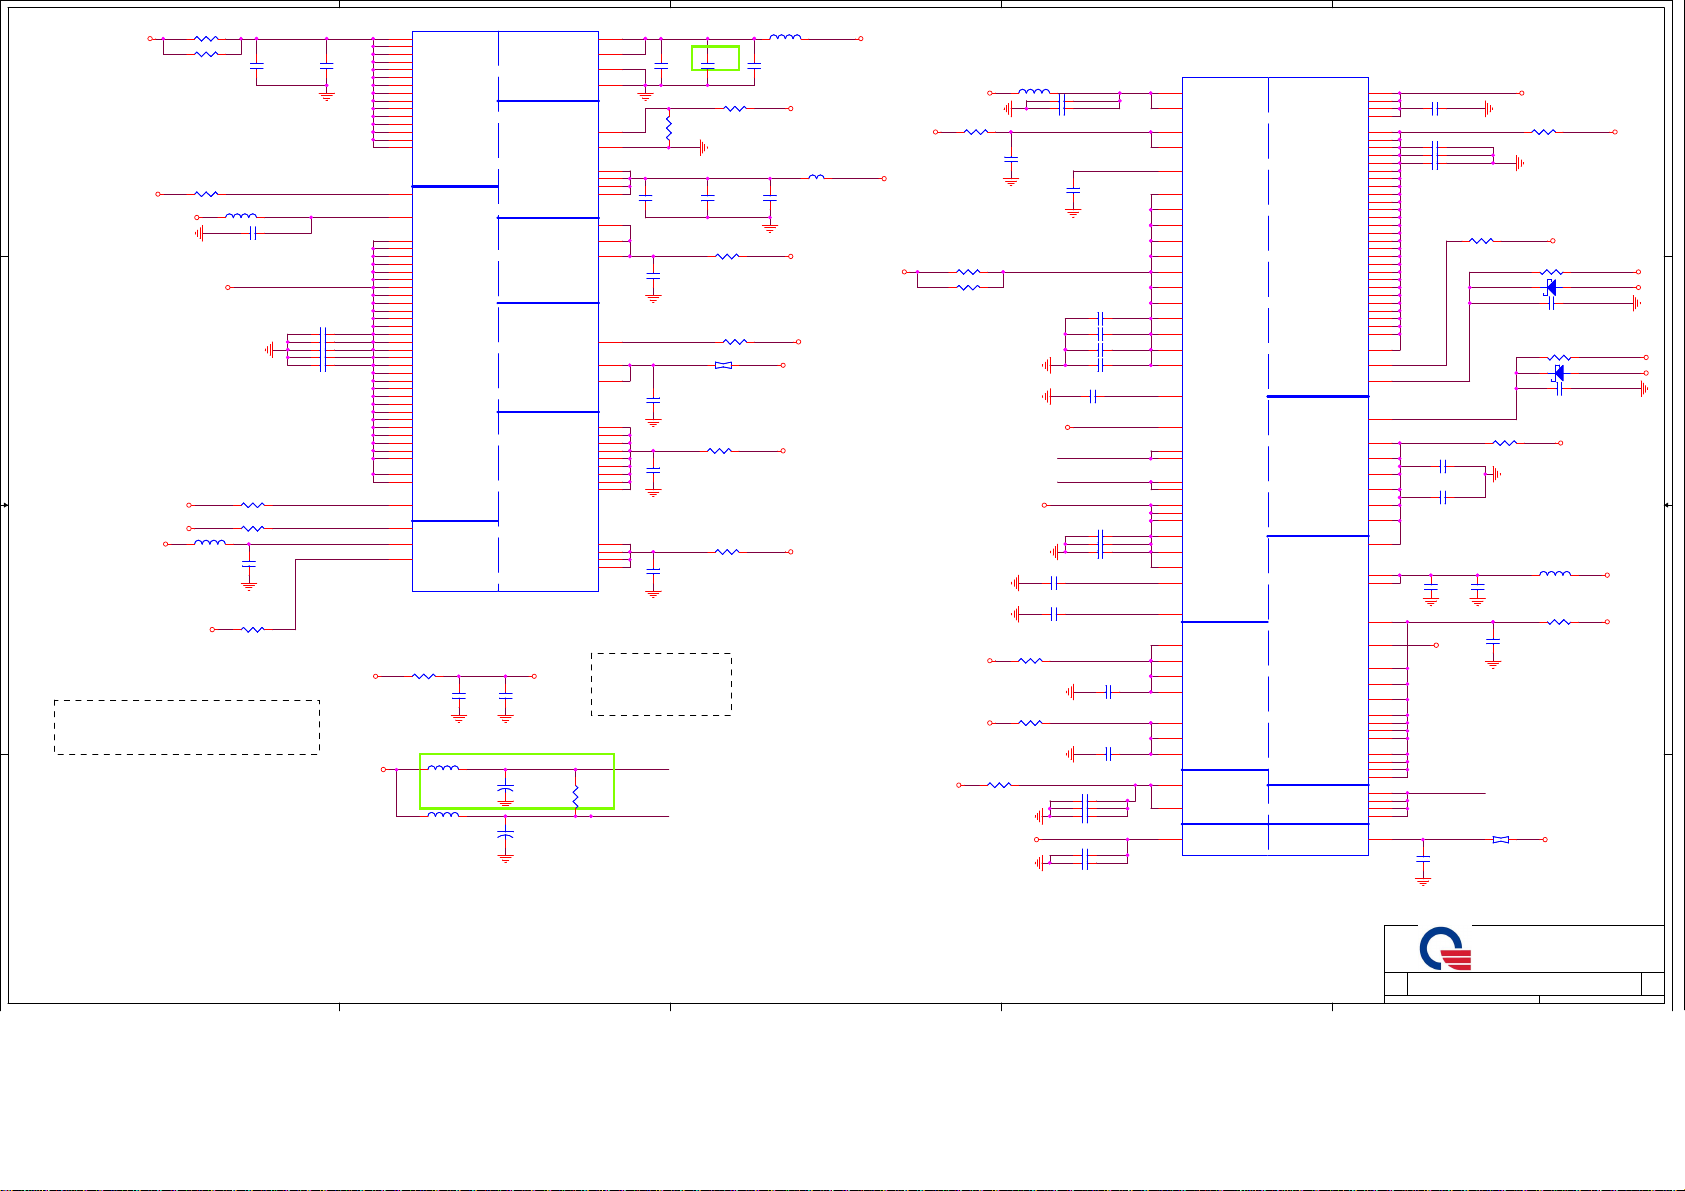Image resolution: width=1685 pixels, height=1191 pixels.
Task: Select the large left IC block
Action: (x=505, y=310)
